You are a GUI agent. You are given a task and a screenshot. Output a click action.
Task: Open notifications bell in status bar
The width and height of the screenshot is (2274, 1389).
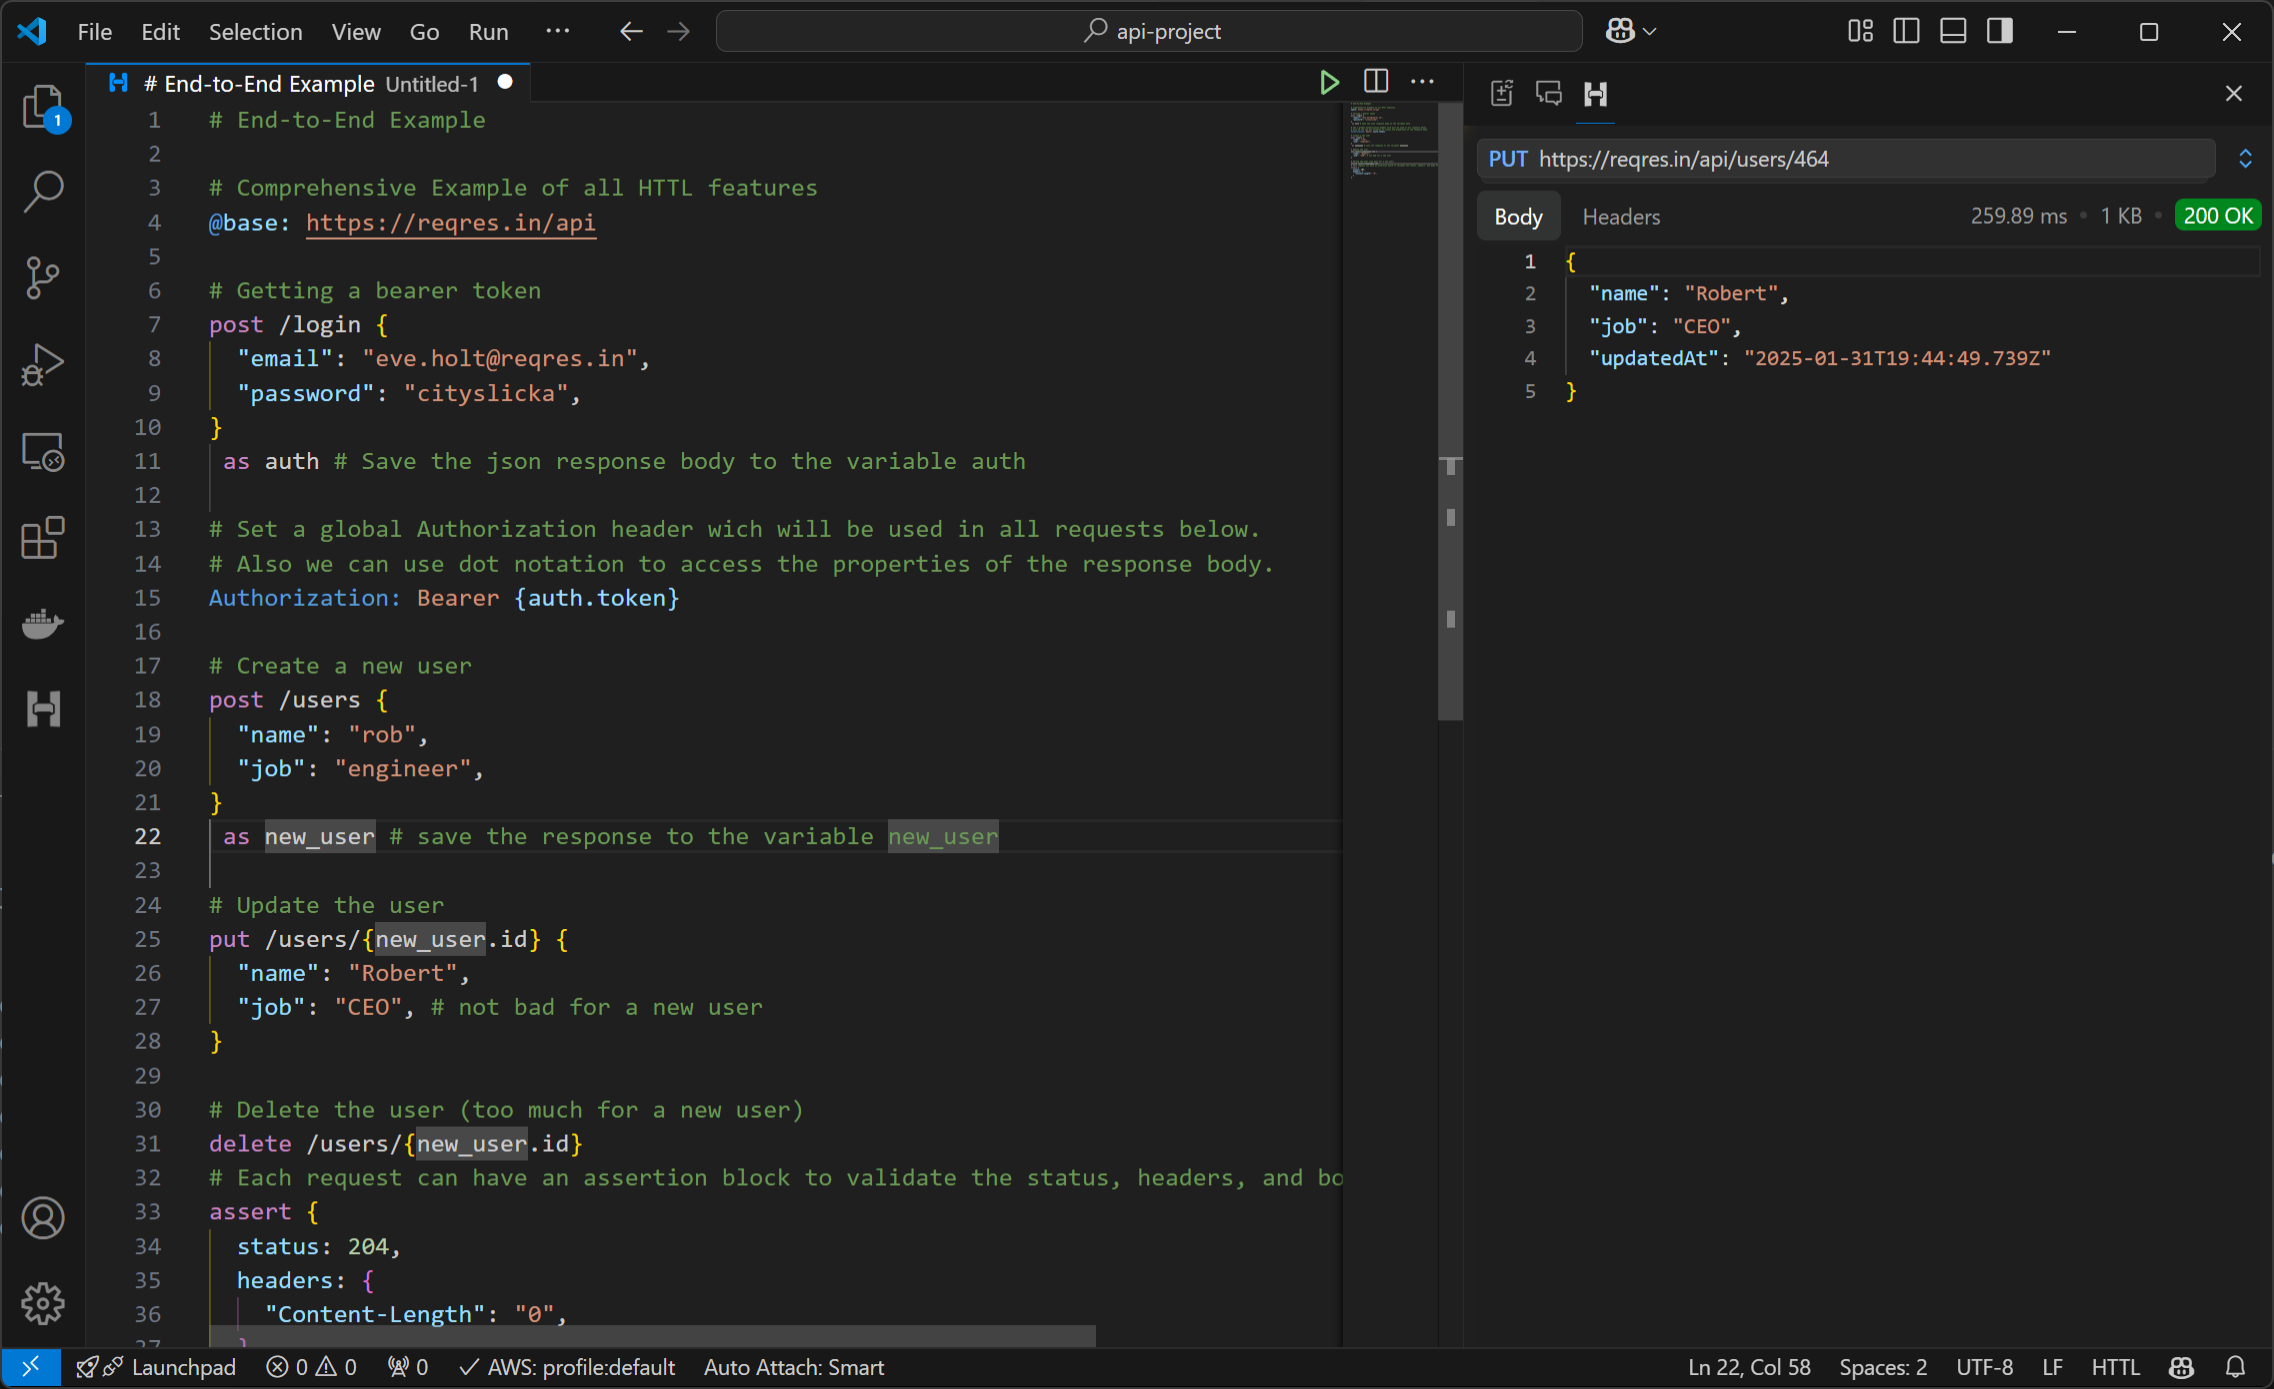[x=2236, y=1367]
